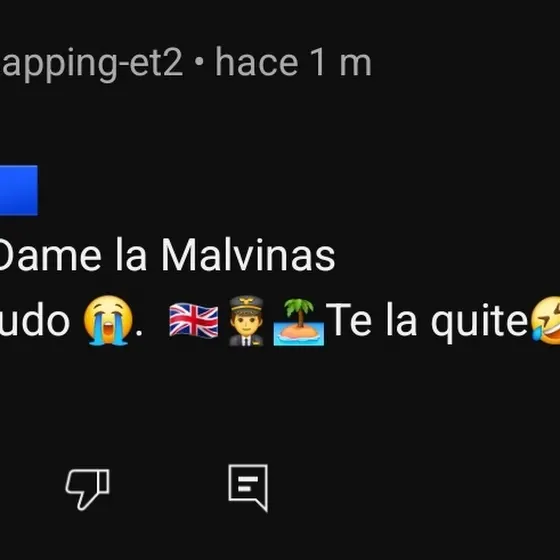Click the word 'quite' in the comment
Viewport: 560px width, 560px height.
pos(480,321)
